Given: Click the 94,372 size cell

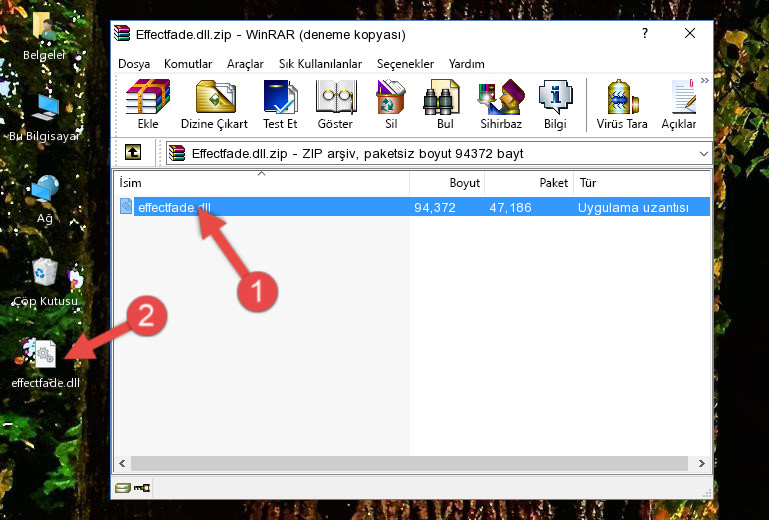Looking at the screenshot, I should [435, 208].
